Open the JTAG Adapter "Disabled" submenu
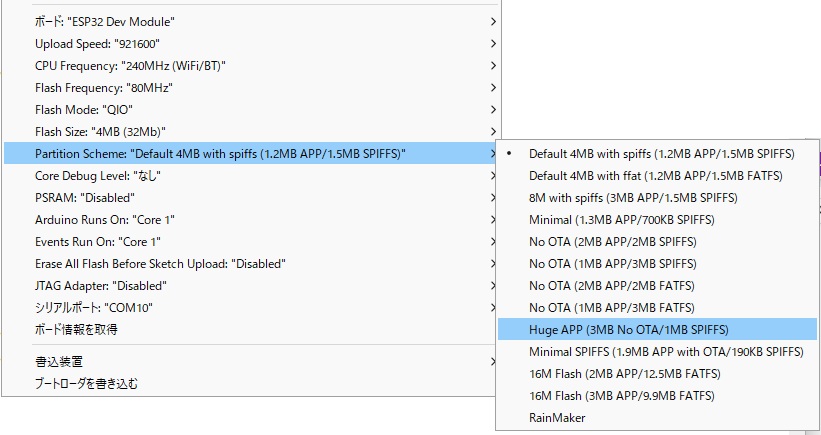The image size is (821, 435). click(250, 285)
